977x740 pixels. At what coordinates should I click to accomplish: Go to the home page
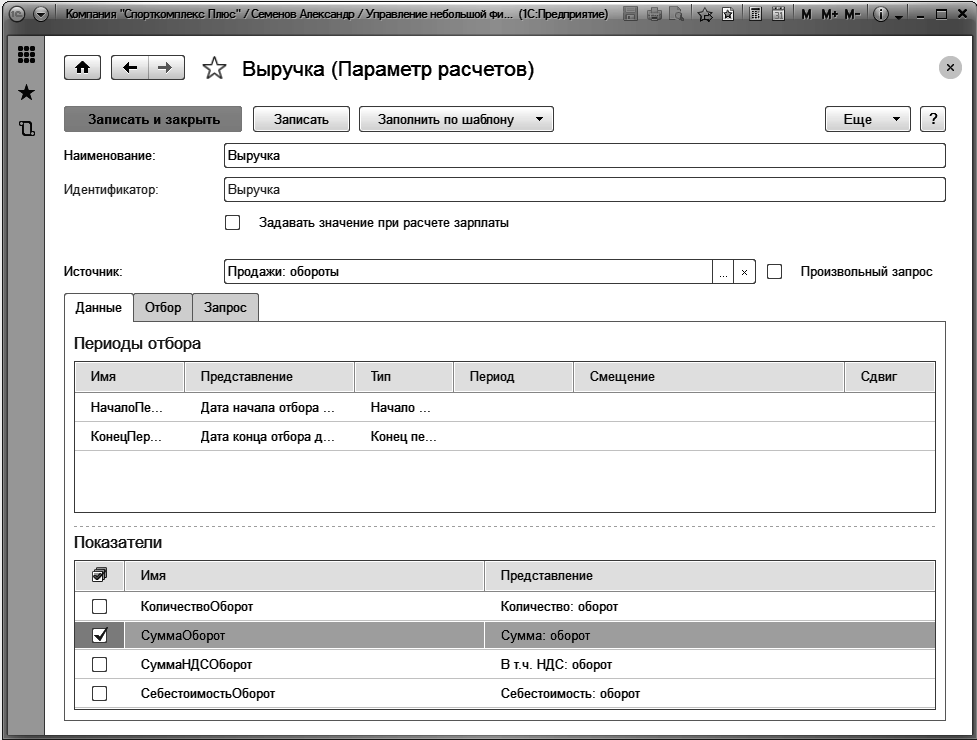(x=82, y=68)
